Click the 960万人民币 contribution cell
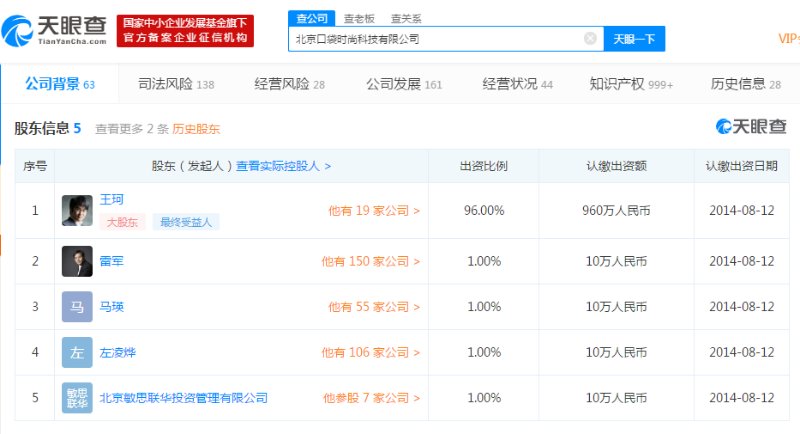 point(616,211)
